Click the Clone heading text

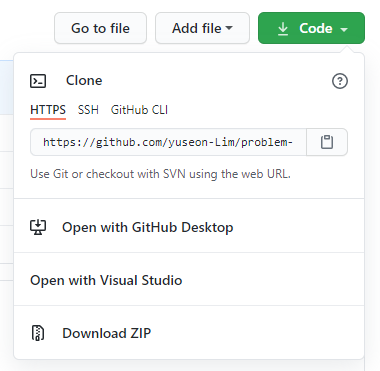click(x=84, y=81)
